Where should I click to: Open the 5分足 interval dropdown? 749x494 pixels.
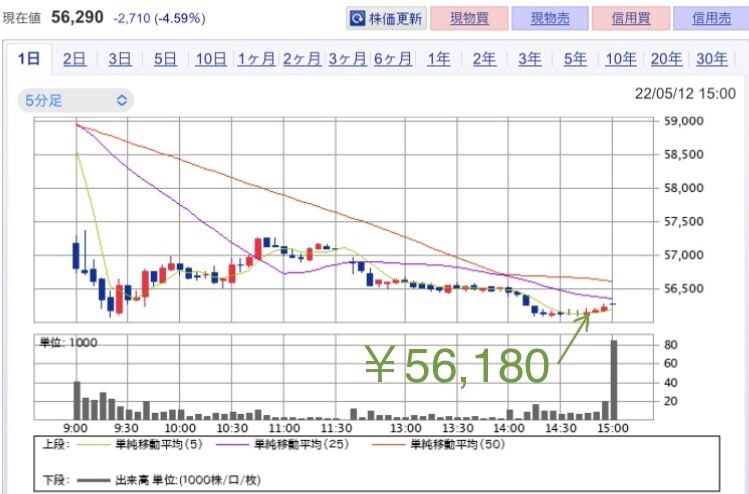click(x=75, y=100)
